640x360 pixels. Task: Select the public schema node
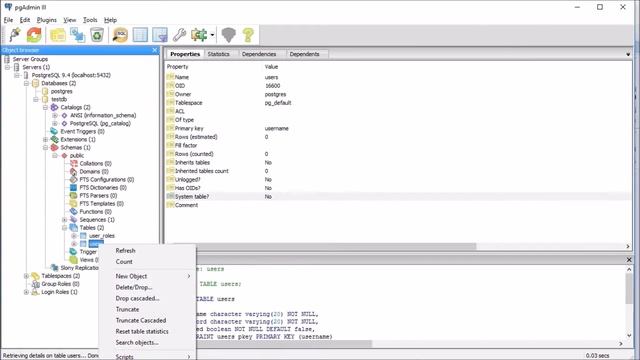[x=77, y=156]
